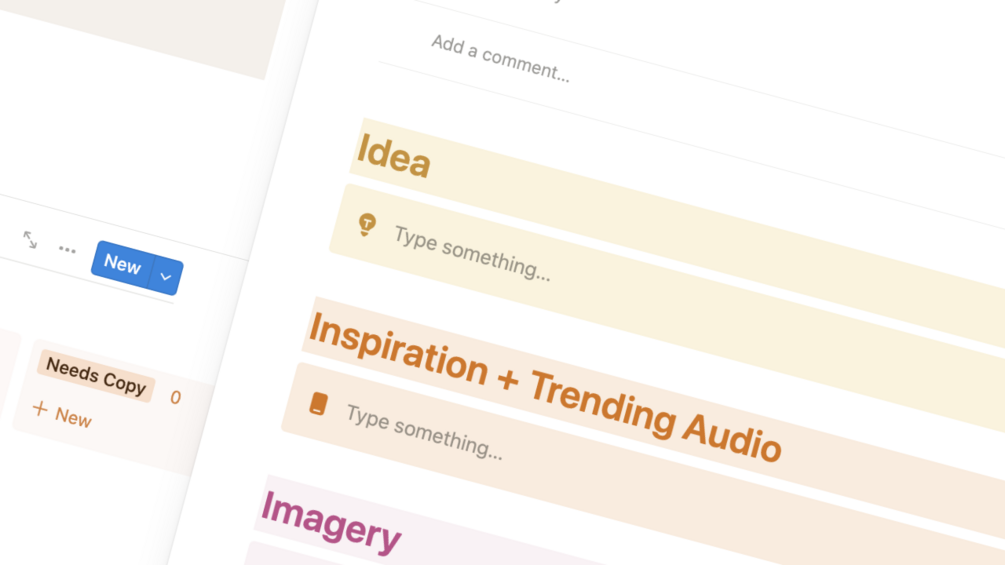Select the Idea heading
Viewport: 1005px width, 565px height.
394,156
